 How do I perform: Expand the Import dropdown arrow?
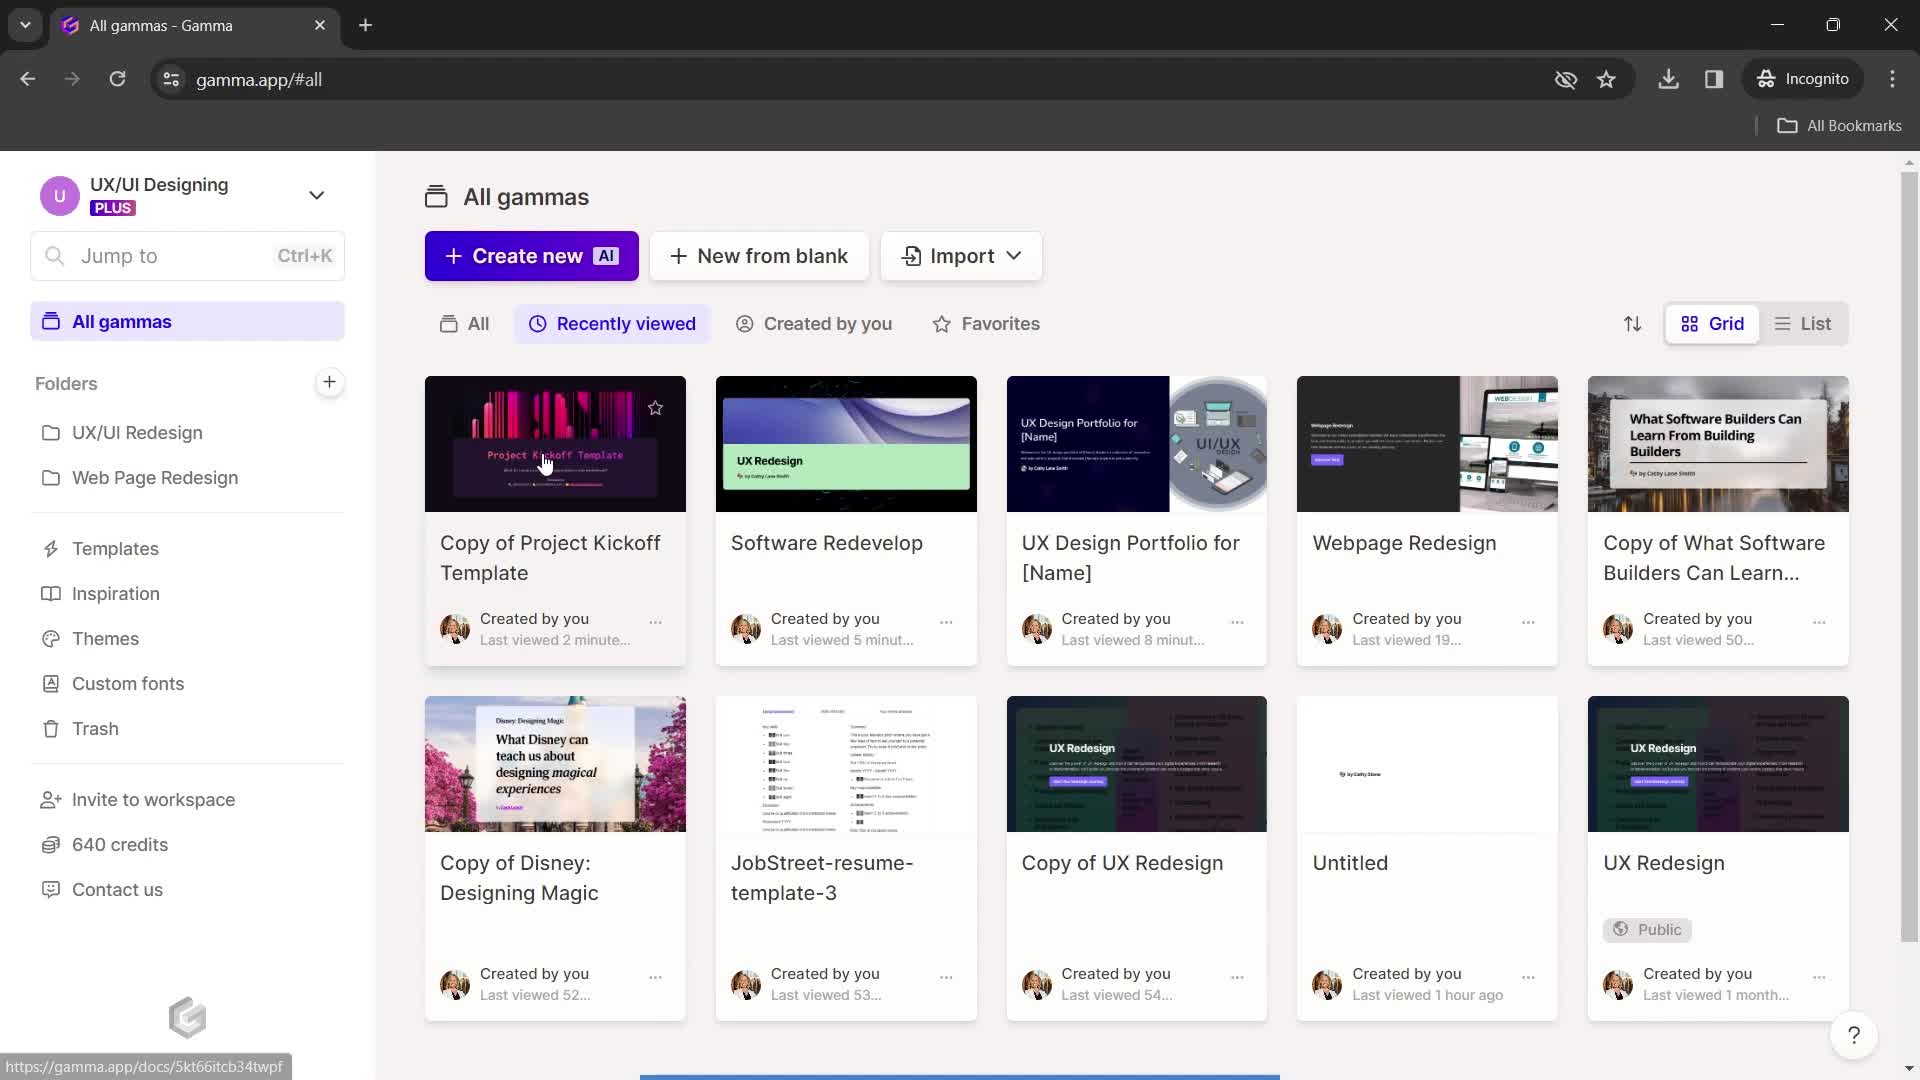(1013, 256)
